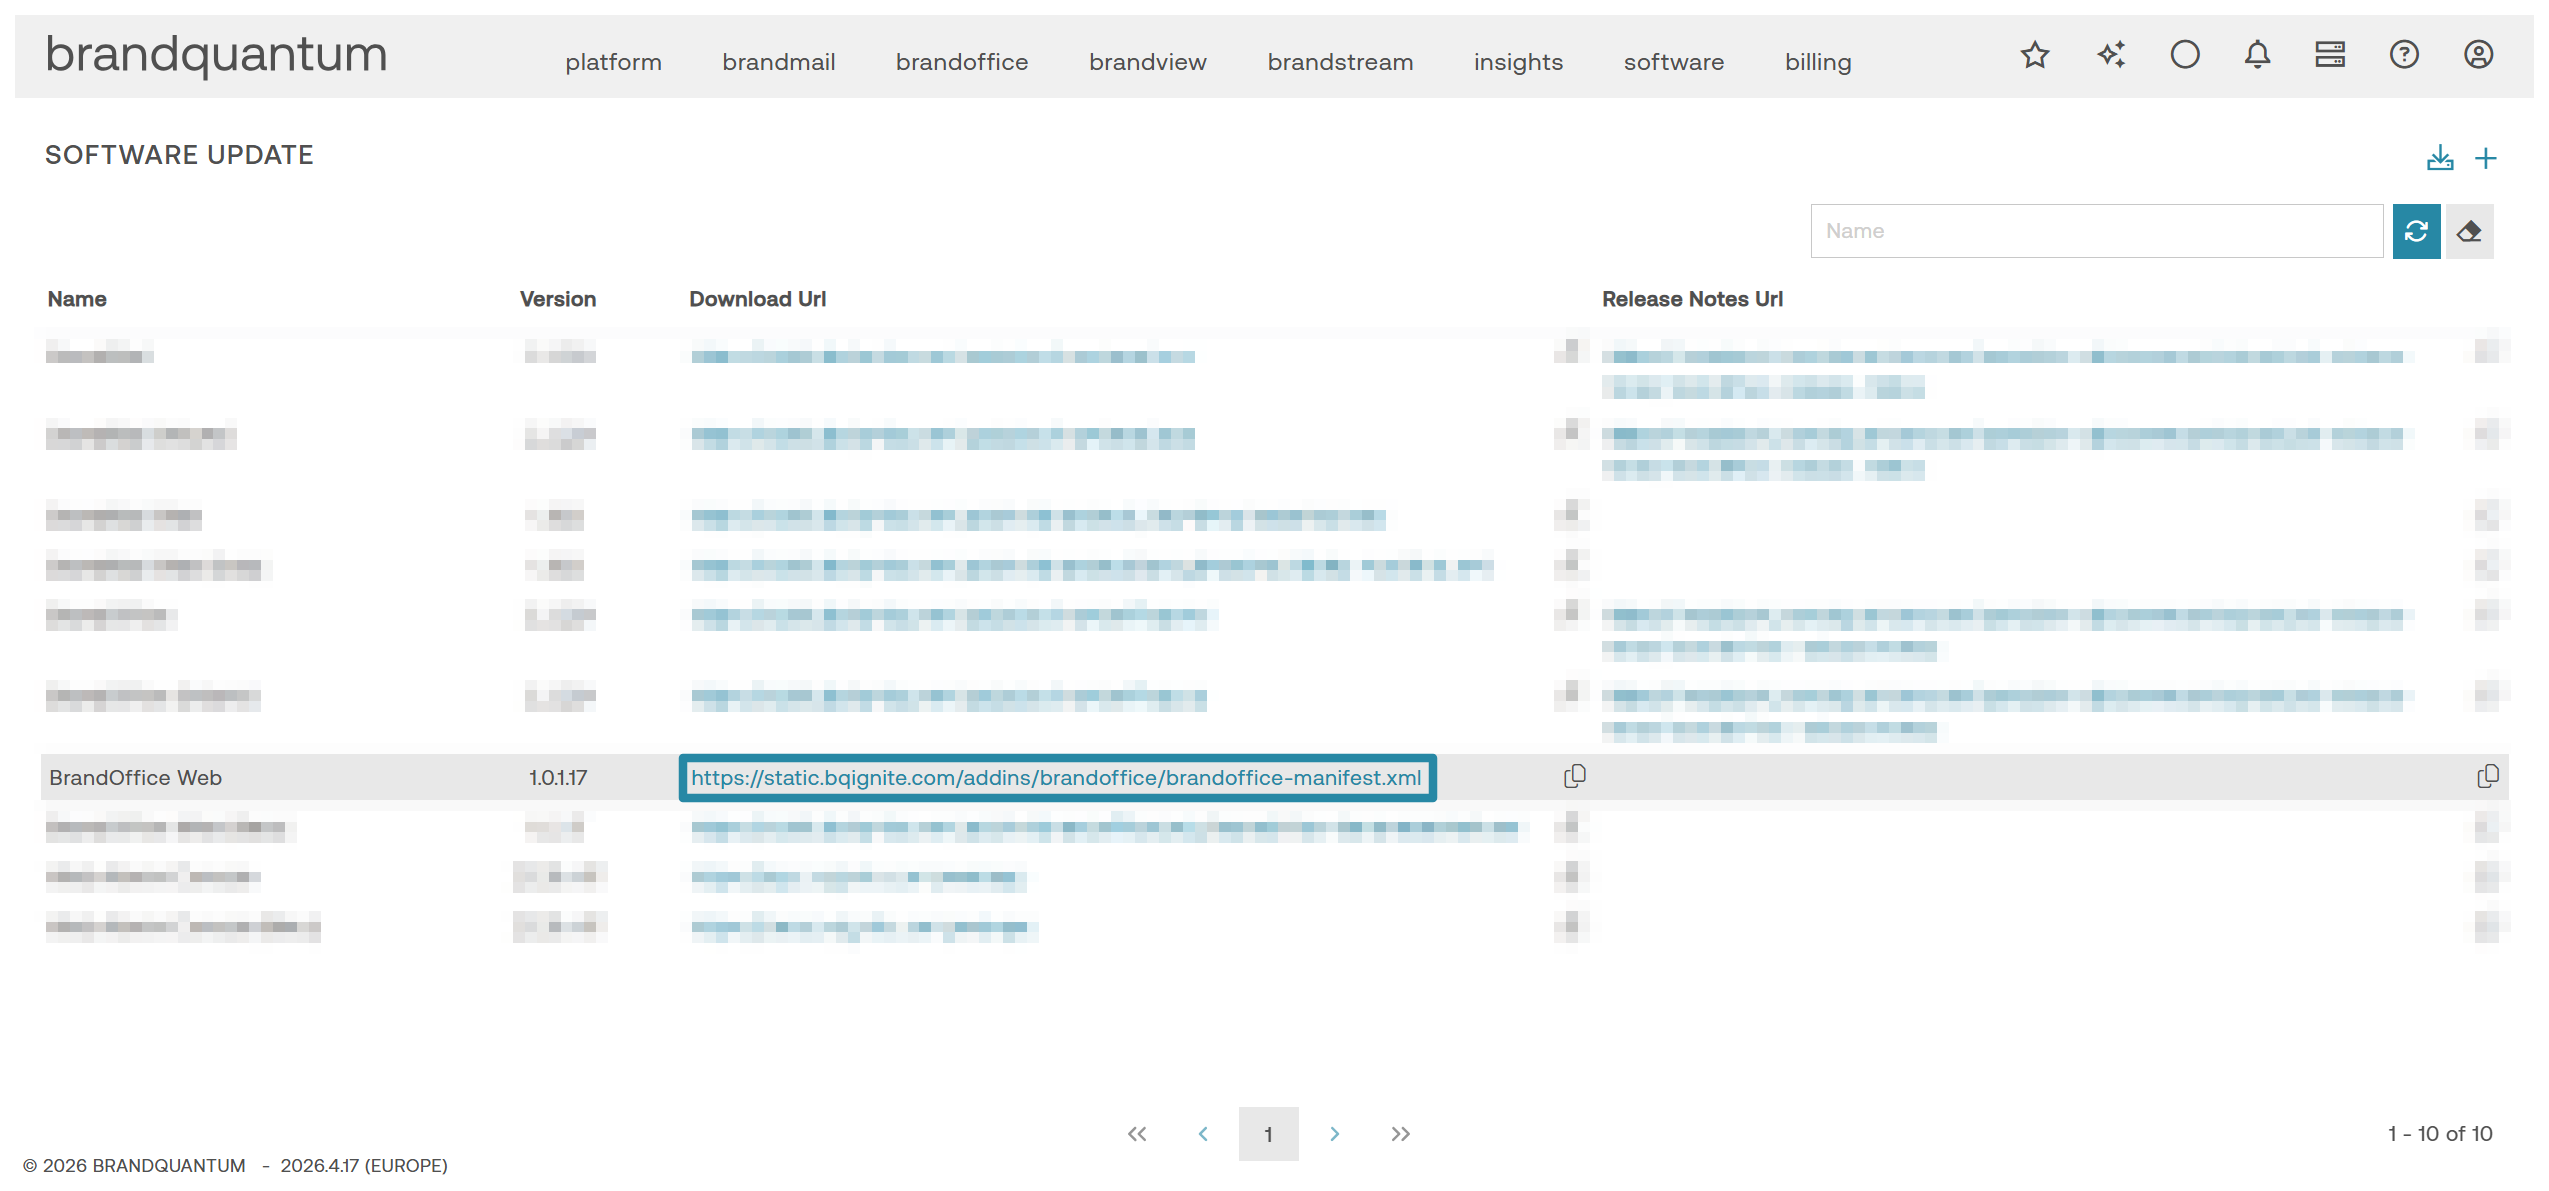Go to next page
Viewport: 2549px width, 1191px height.
[x=1334, y=1133]
